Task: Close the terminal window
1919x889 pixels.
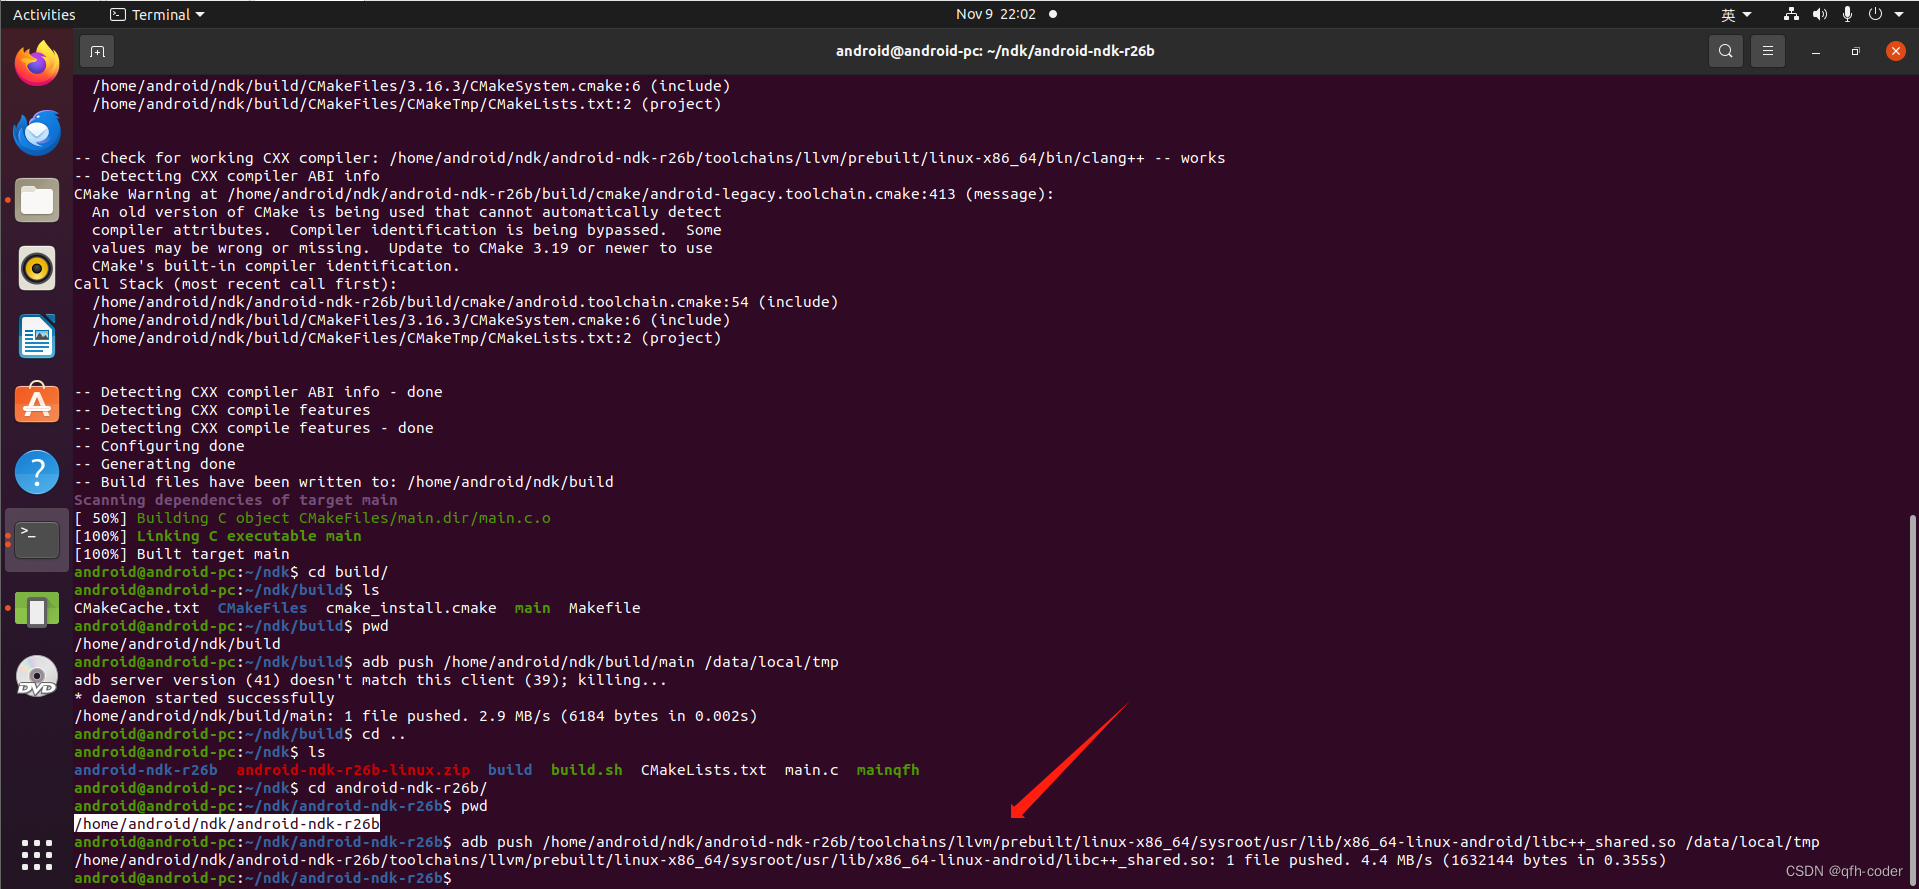Action: pos(1895,51)
